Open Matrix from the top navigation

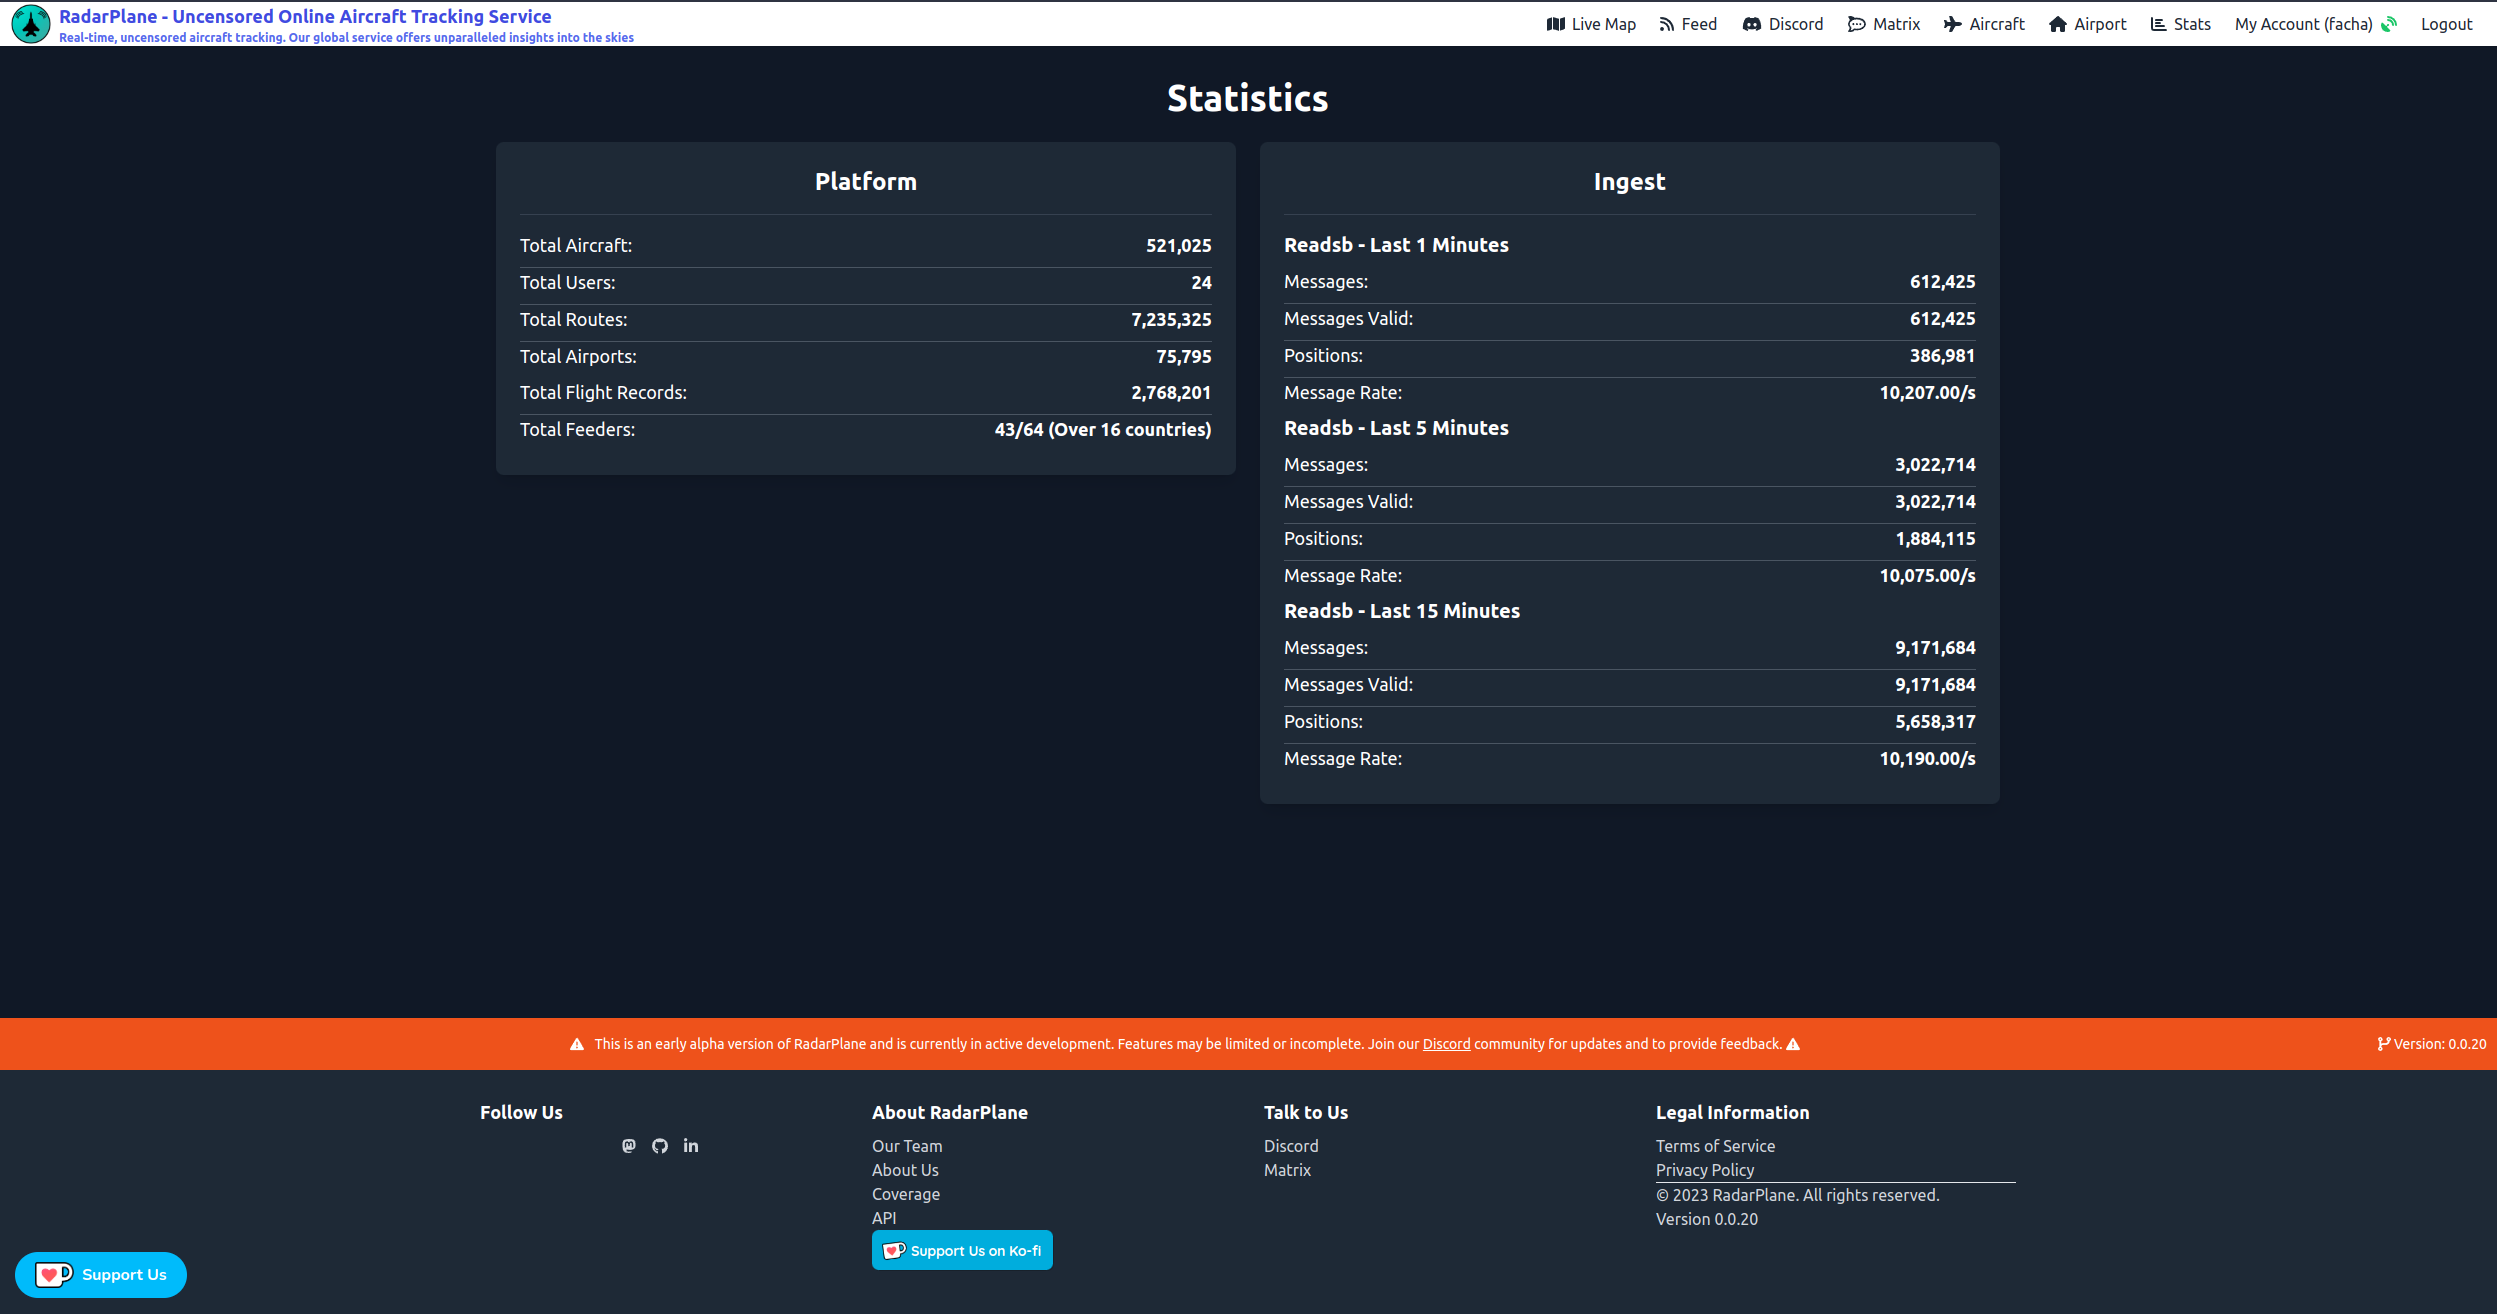pos(1884,24)
